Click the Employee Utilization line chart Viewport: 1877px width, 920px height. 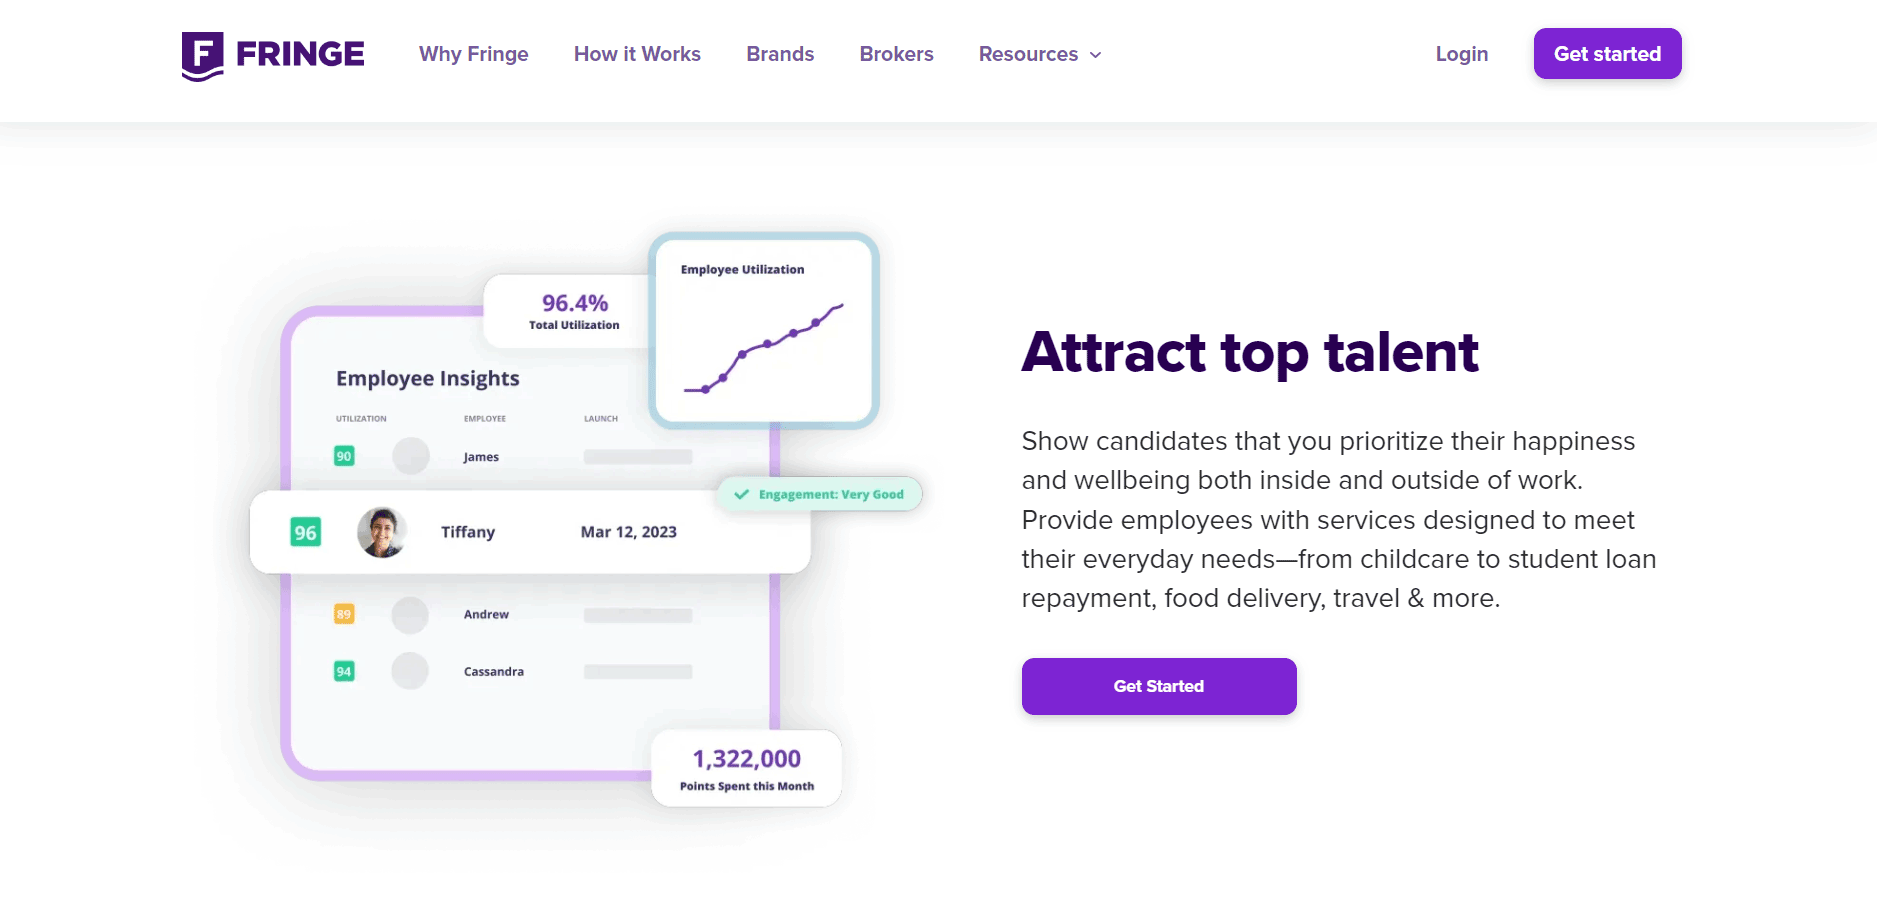point(764,347)
